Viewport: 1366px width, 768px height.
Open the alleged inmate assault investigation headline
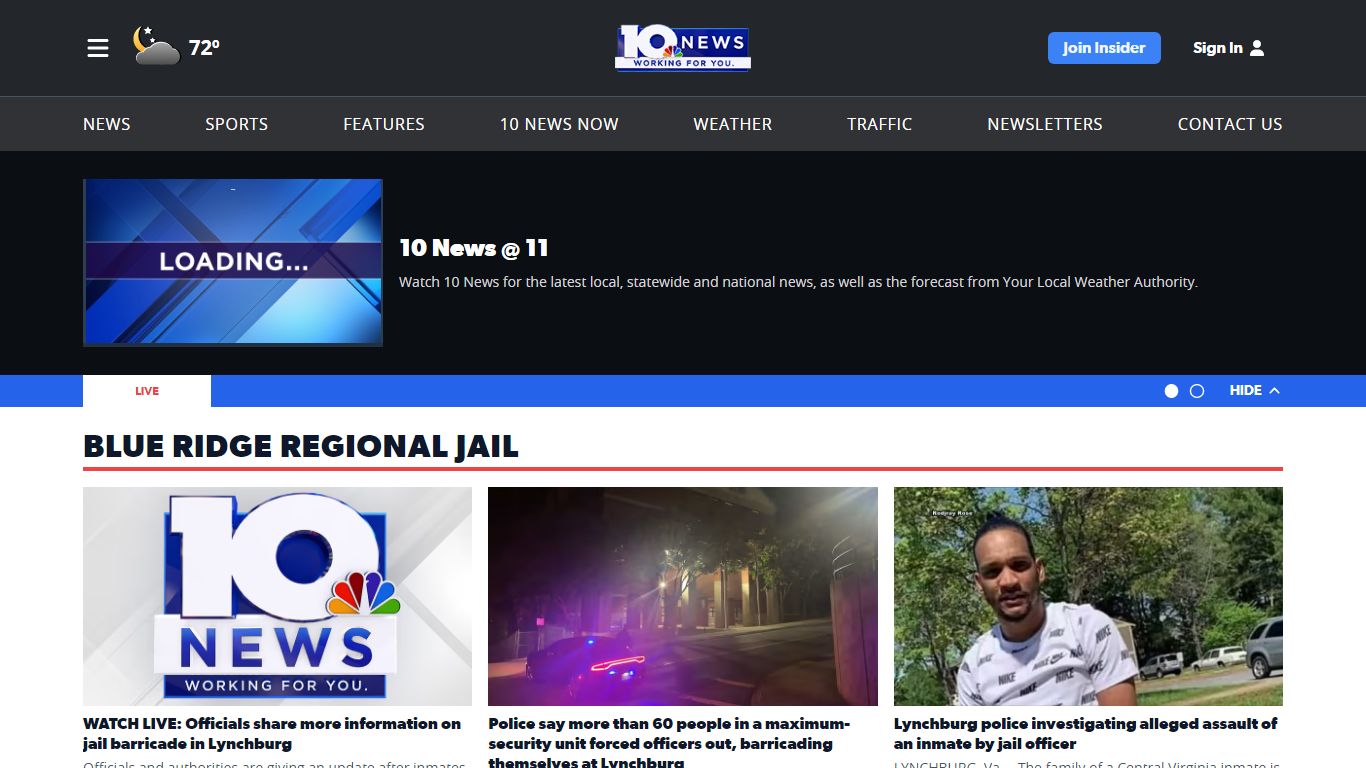click(1086, 733)
